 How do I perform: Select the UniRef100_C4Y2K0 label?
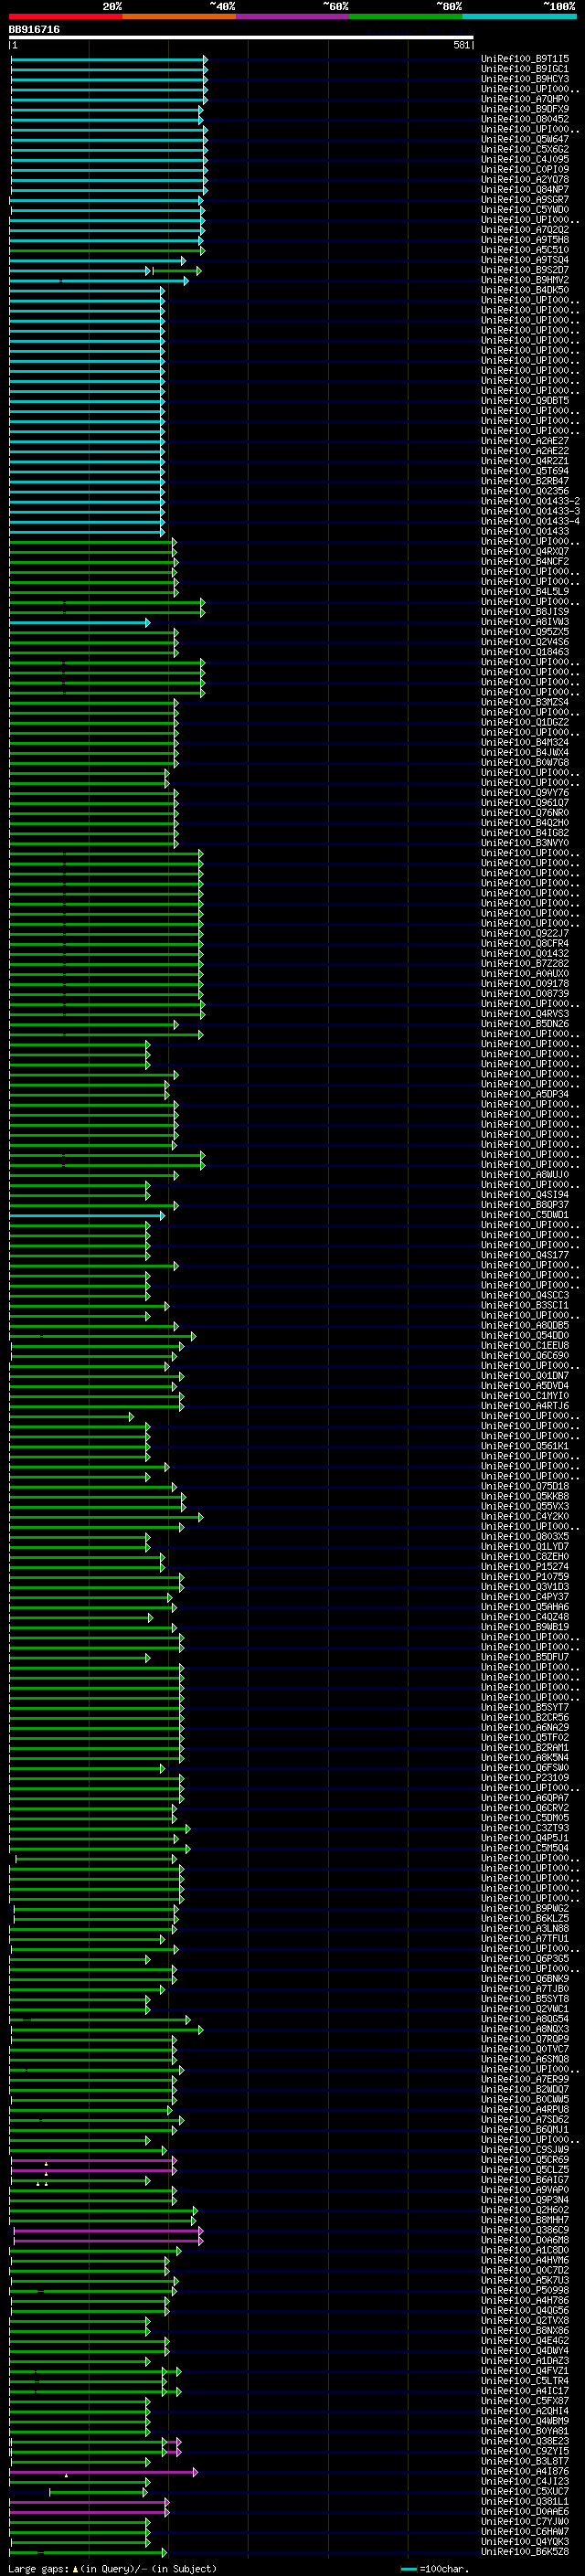pyautogui.click(x=525, y=1517)
